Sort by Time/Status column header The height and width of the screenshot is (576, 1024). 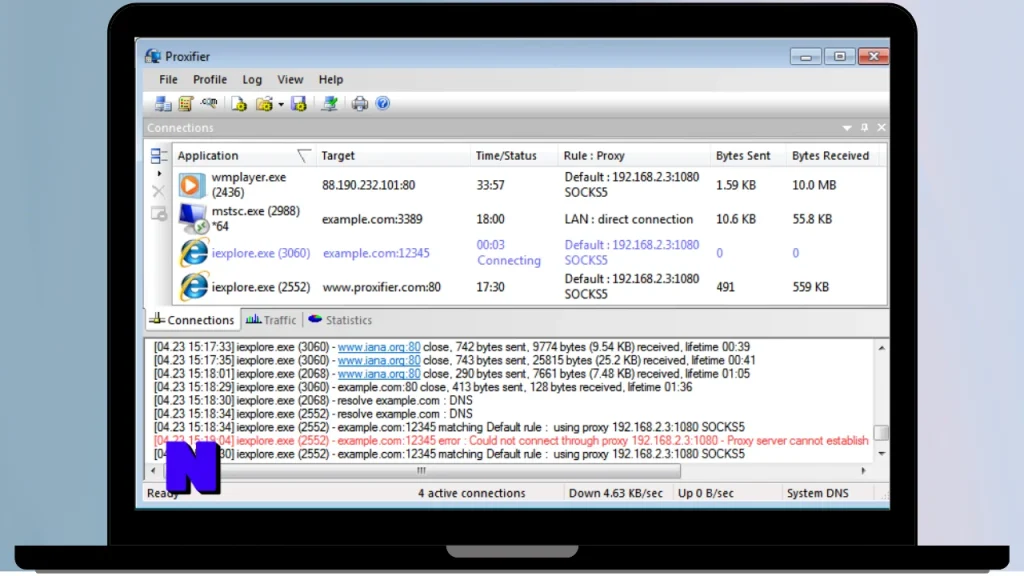coord(514,155)
